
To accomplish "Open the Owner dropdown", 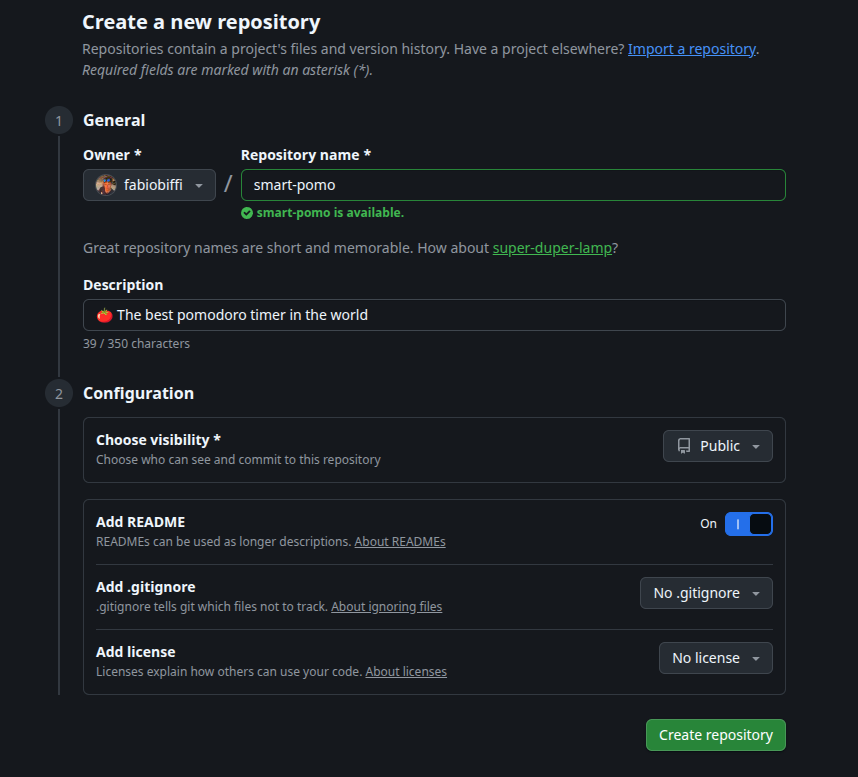I will (149, 185).
